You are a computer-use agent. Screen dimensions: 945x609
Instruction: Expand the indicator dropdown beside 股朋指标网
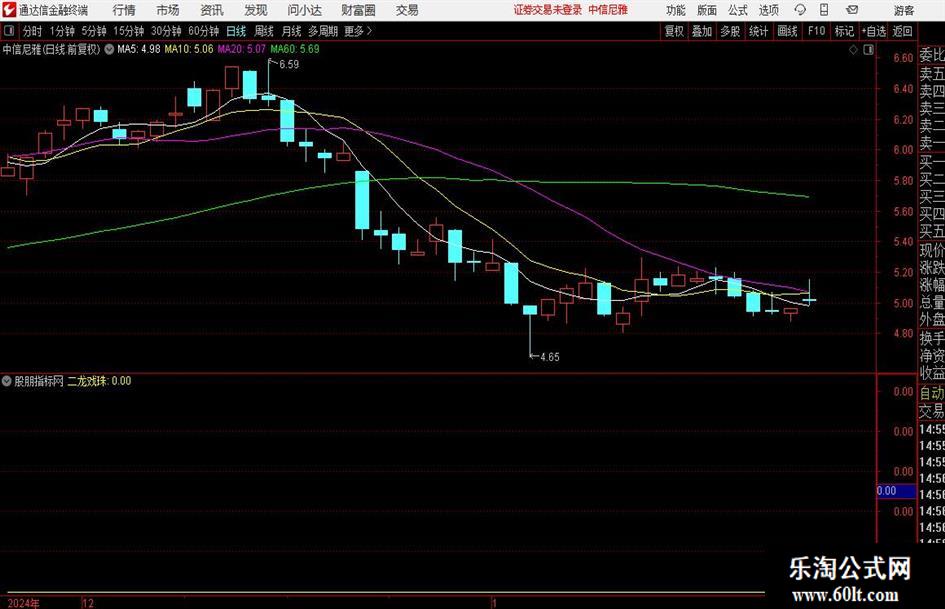point(7,380)
